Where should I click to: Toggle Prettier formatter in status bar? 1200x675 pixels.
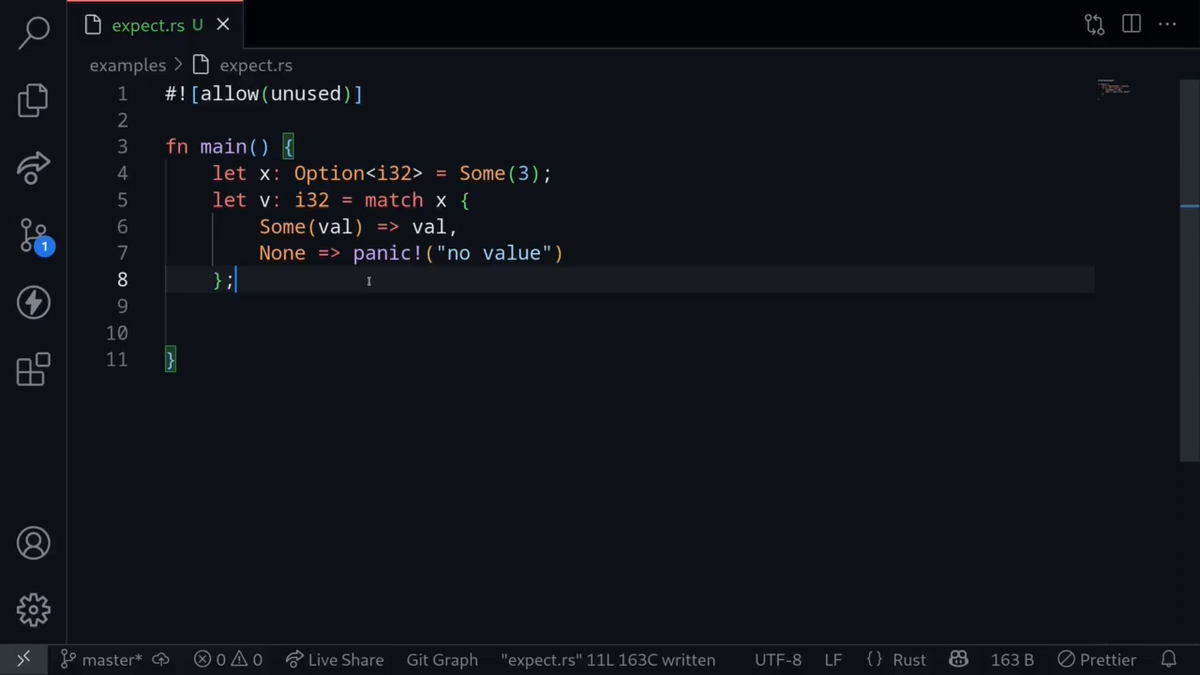[1097, 660]
